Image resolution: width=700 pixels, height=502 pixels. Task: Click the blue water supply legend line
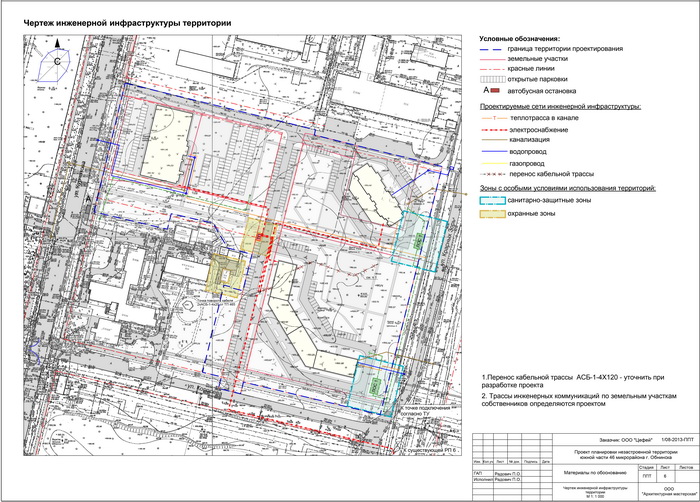click(x=494, y=152)
